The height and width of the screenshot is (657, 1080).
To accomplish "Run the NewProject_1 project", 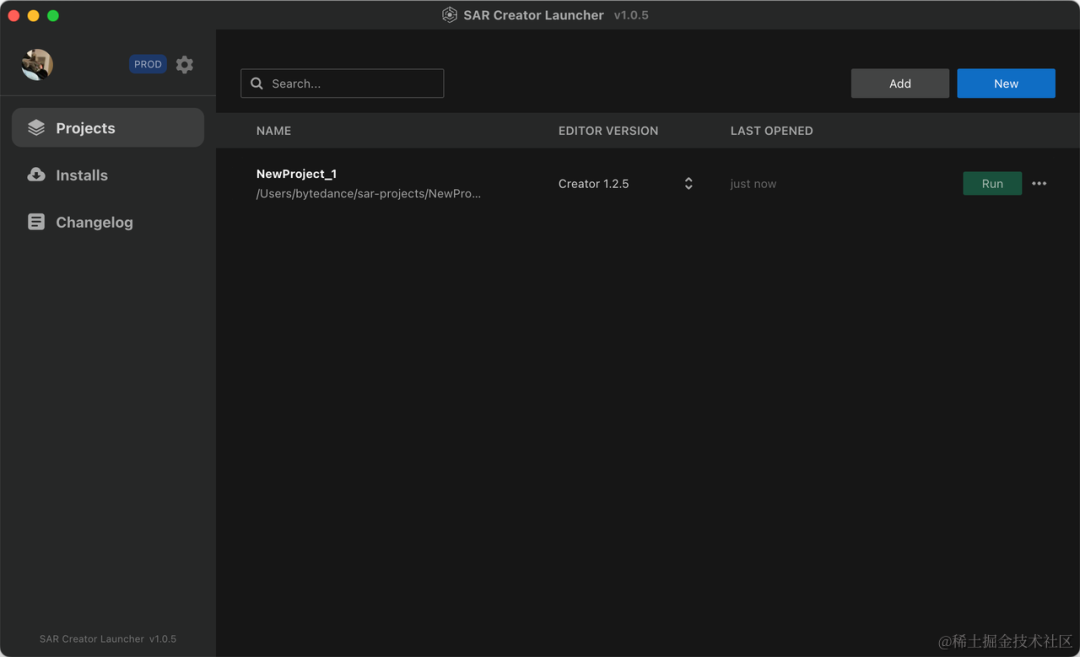I will (x=992, y=184).
